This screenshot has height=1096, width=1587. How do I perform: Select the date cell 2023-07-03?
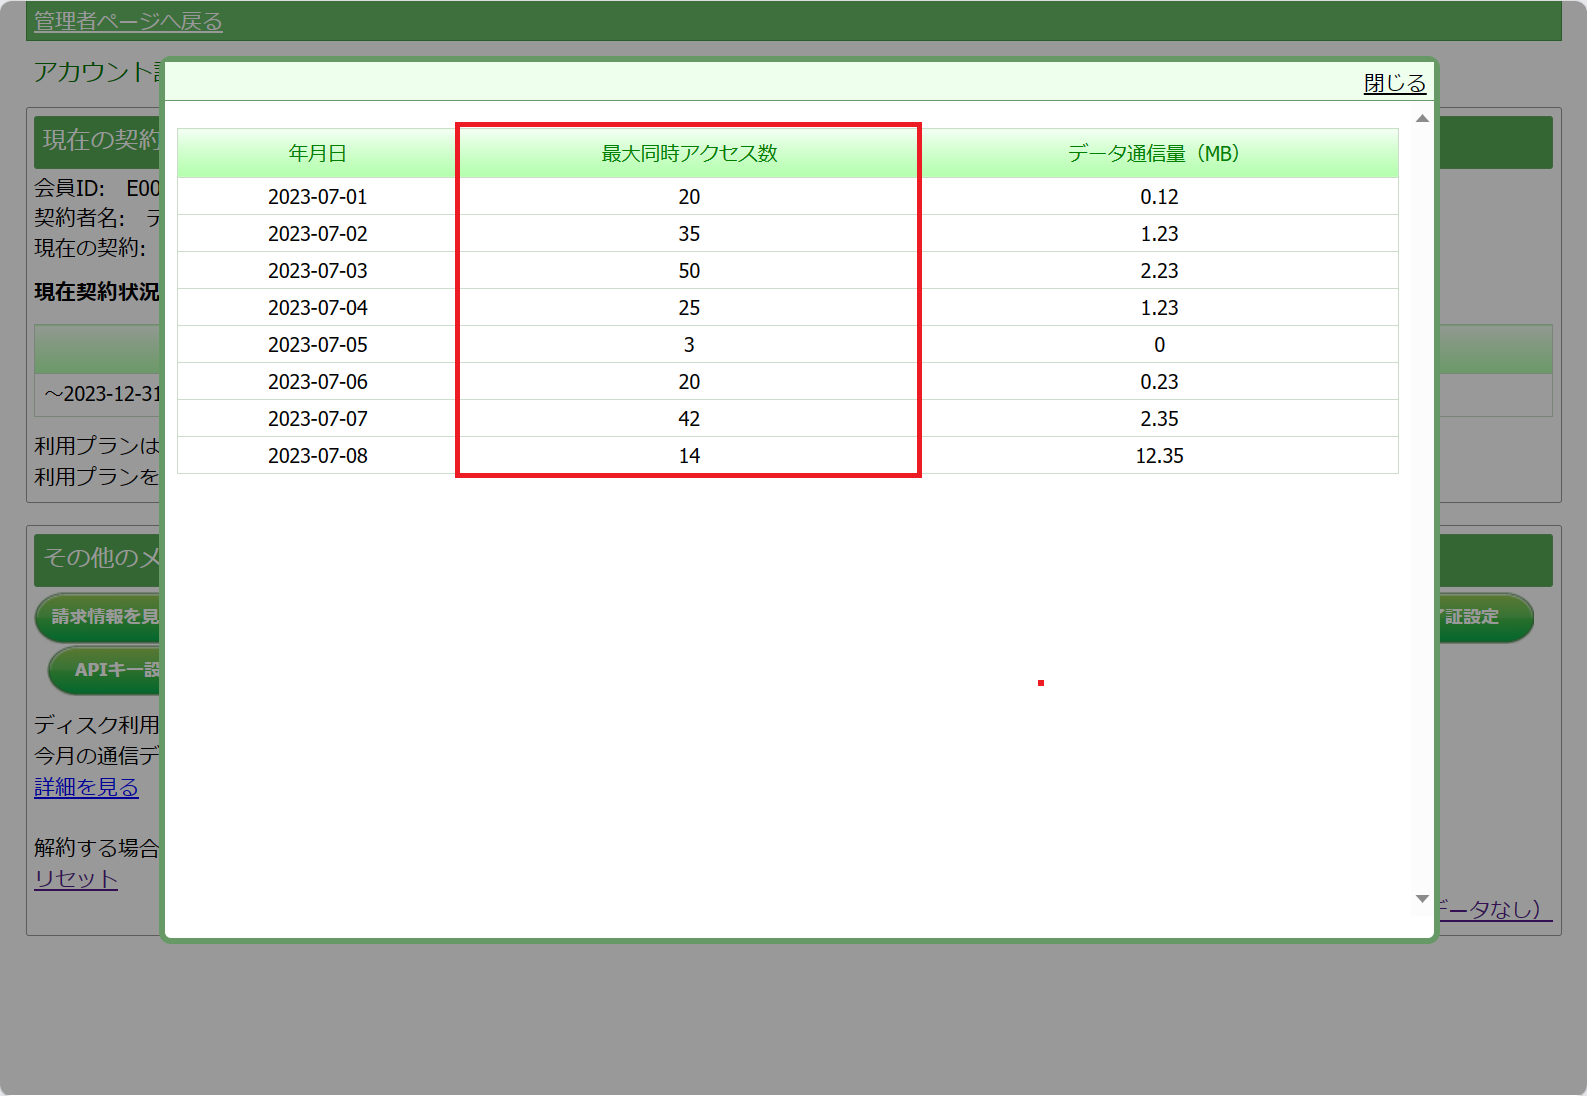[x=317, y=271]
